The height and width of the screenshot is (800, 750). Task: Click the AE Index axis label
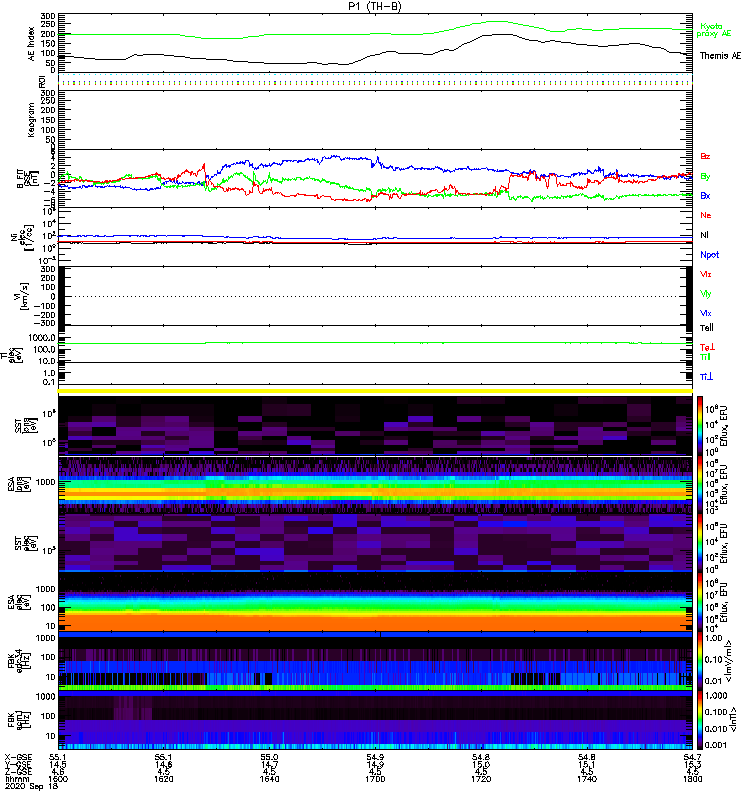32,44
